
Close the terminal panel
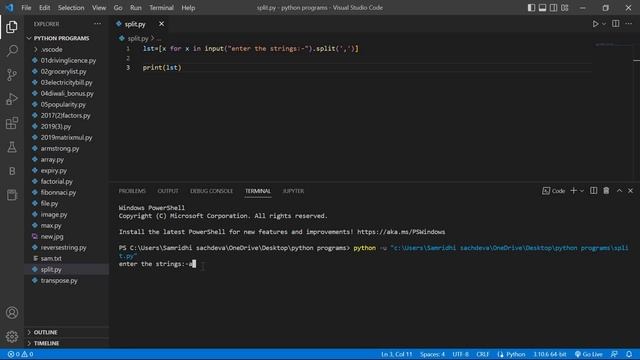[x=630, y=191]
